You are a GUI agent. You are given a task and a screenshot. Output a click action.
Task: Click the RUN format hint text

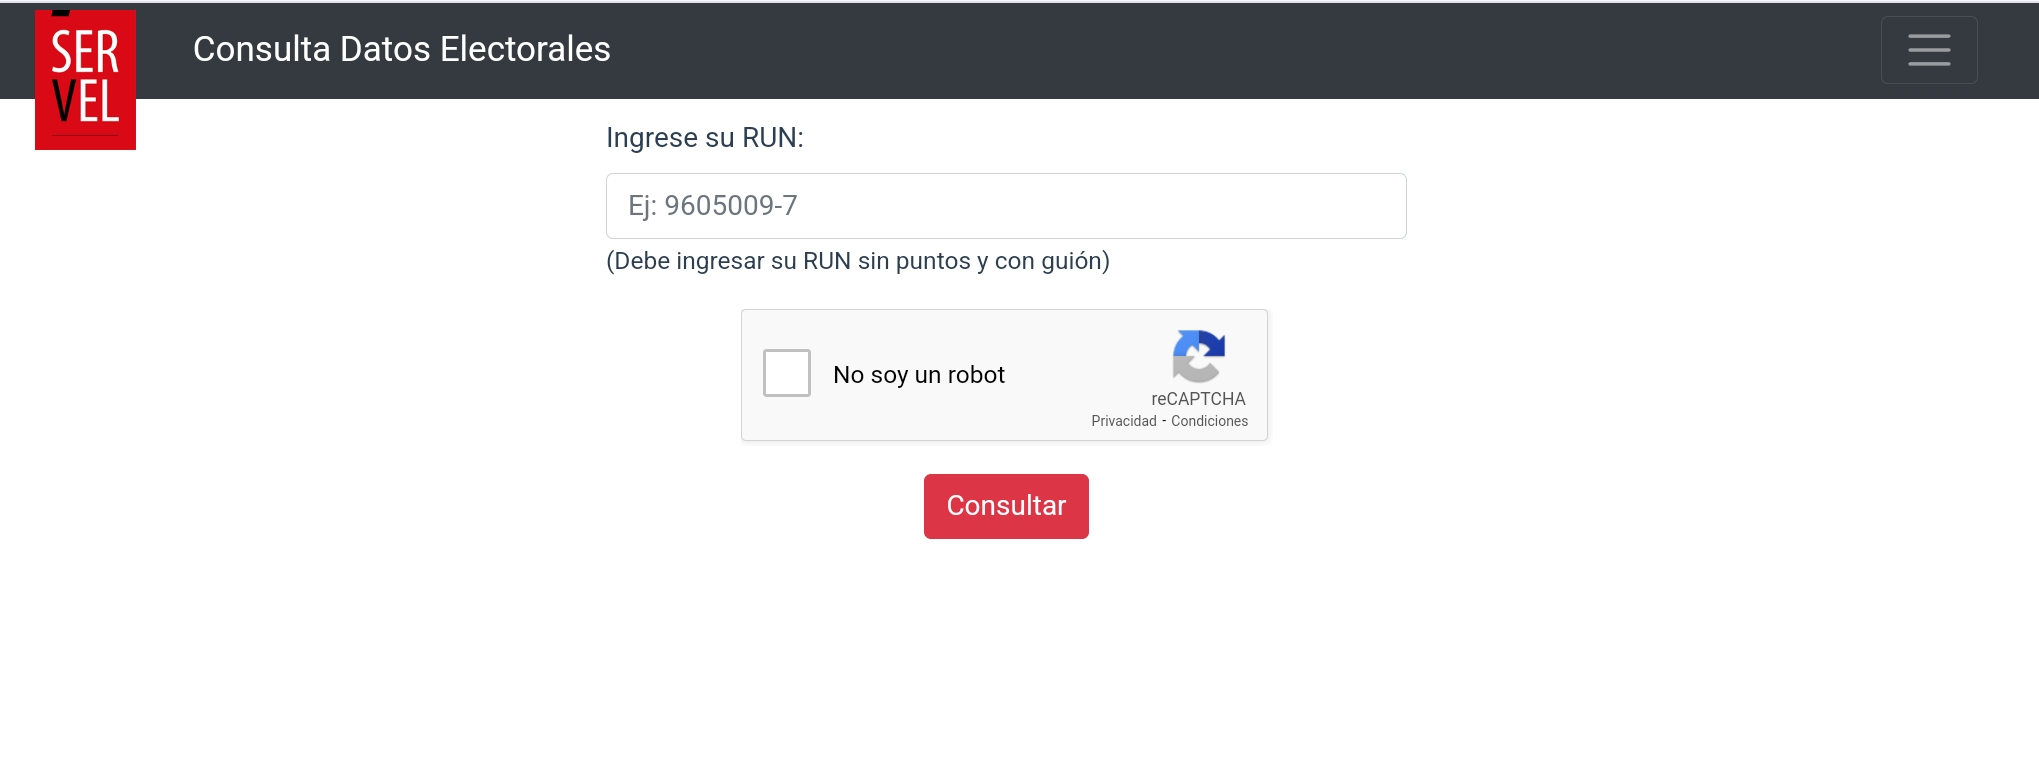point(858,261)
